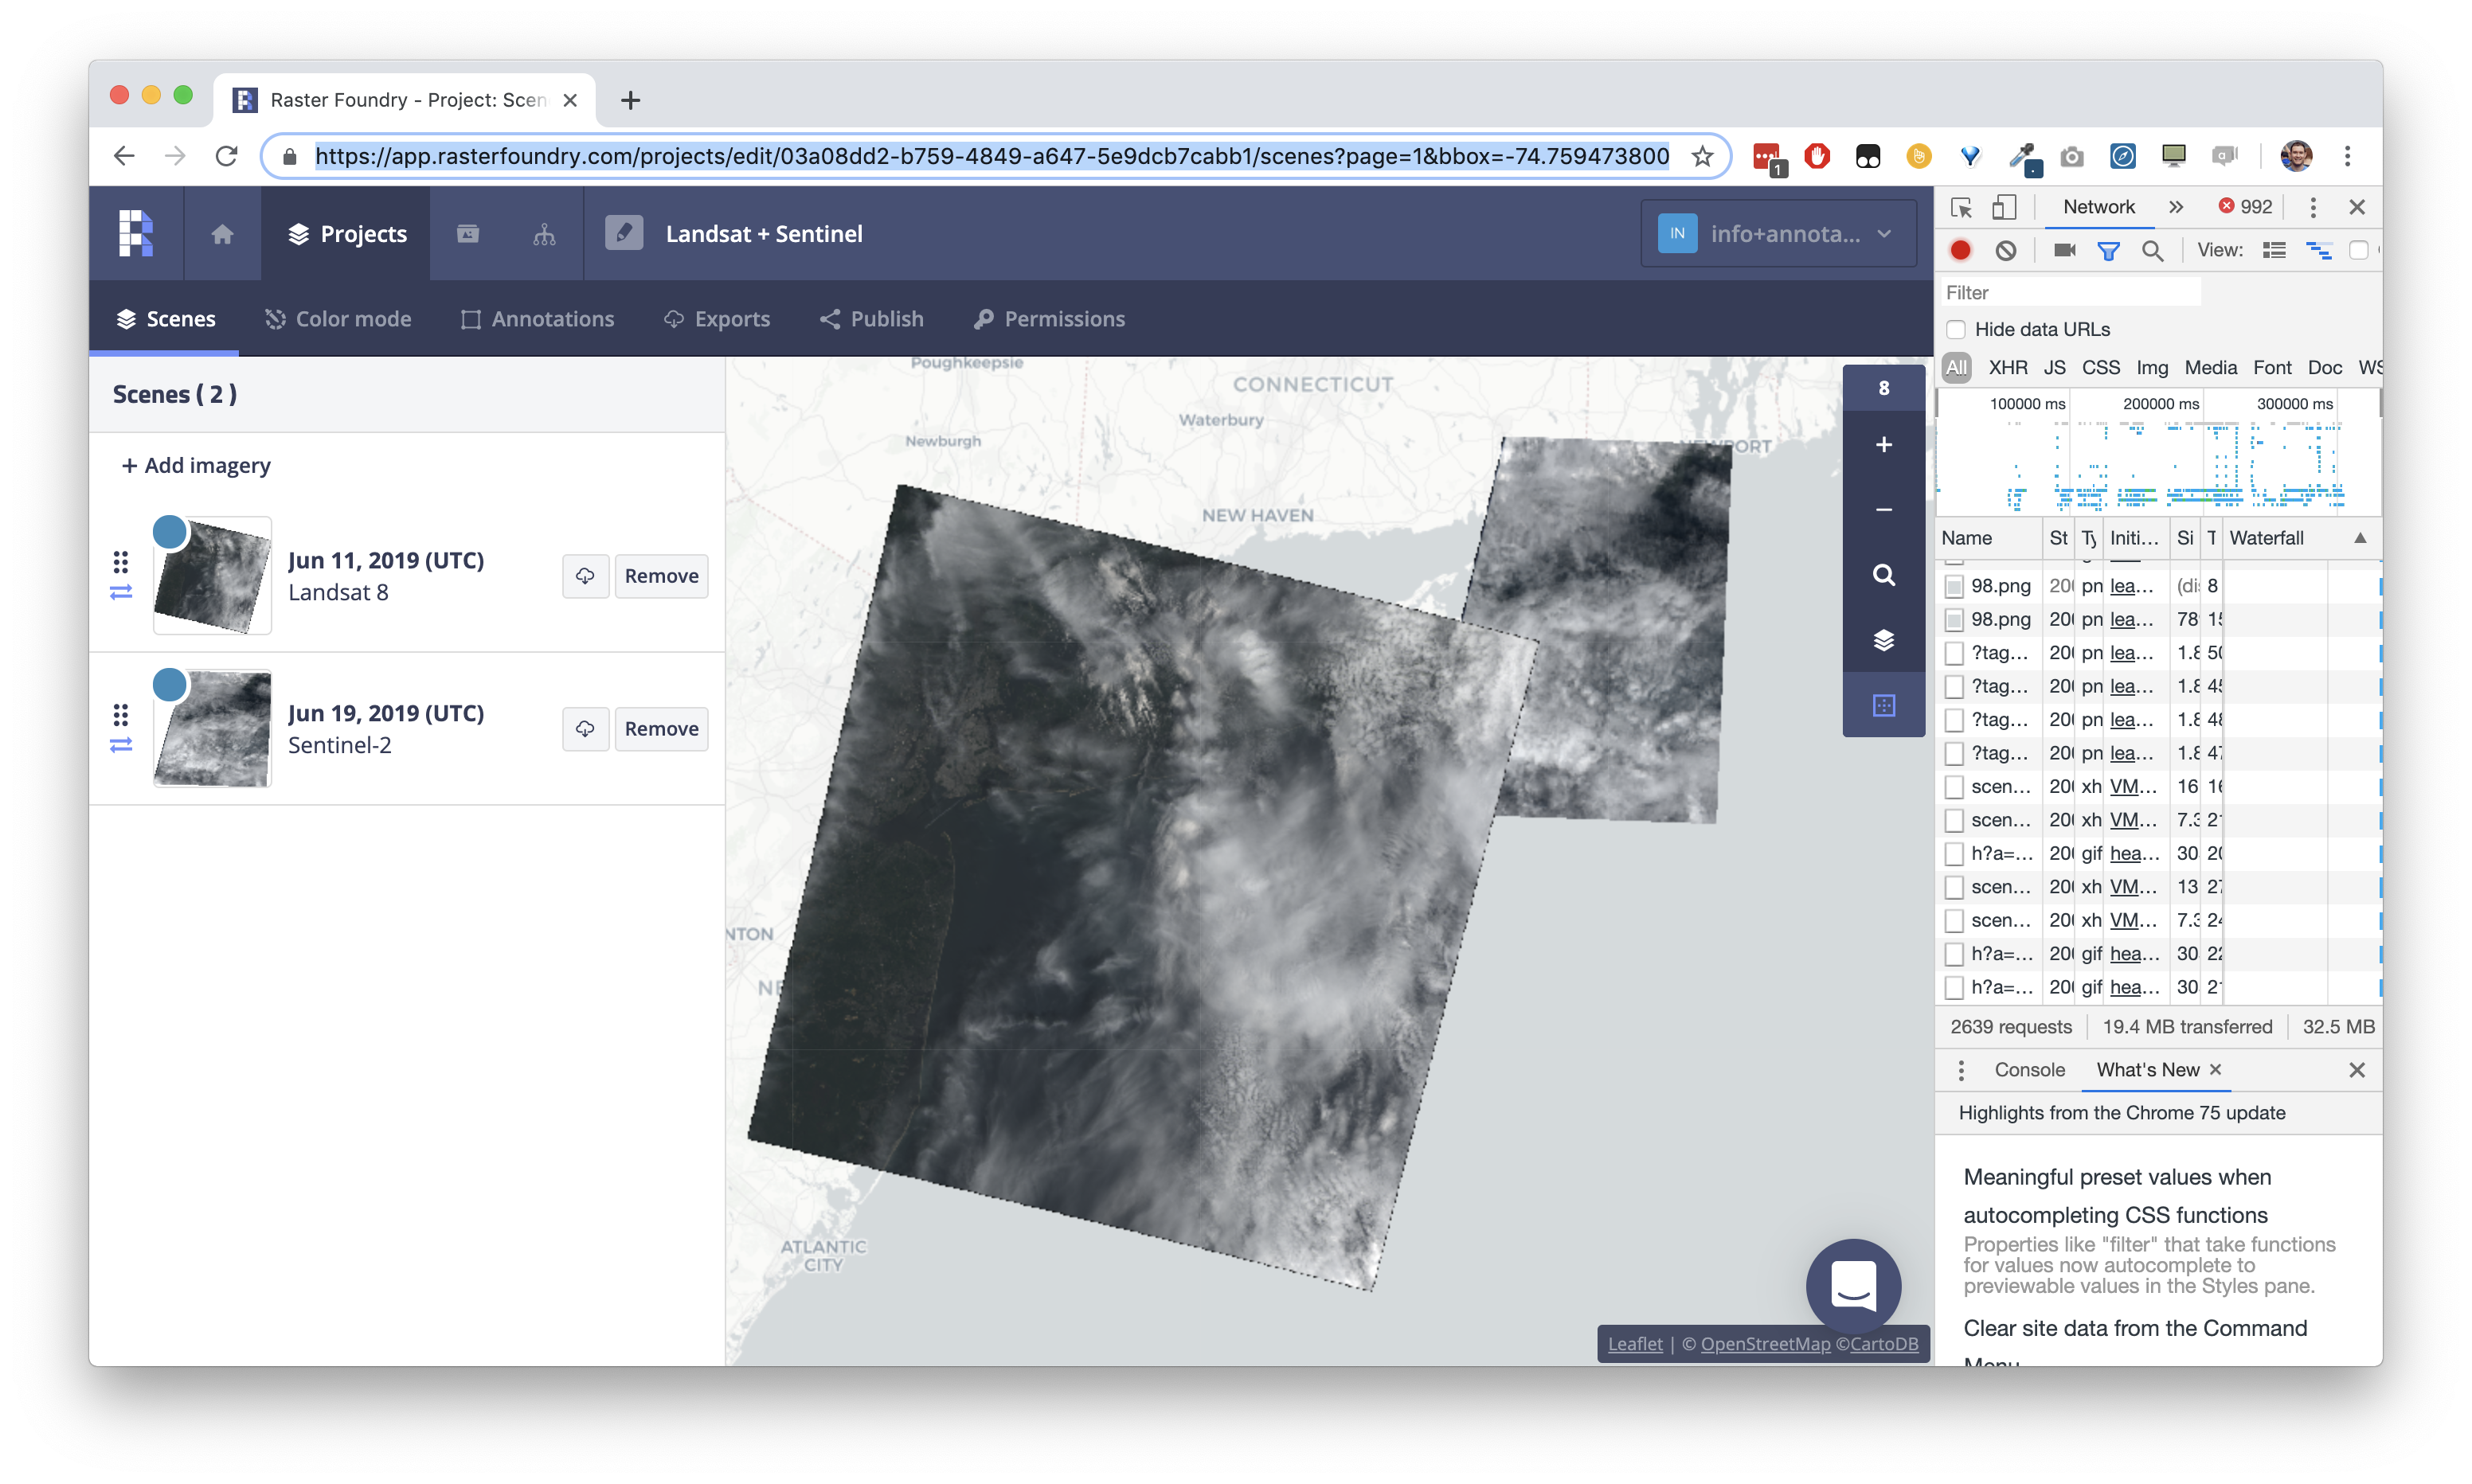Select the Landsat 8 scene blue circle
The height and width of the screenshot is (1484, 2472).
(x=170, y=532)
